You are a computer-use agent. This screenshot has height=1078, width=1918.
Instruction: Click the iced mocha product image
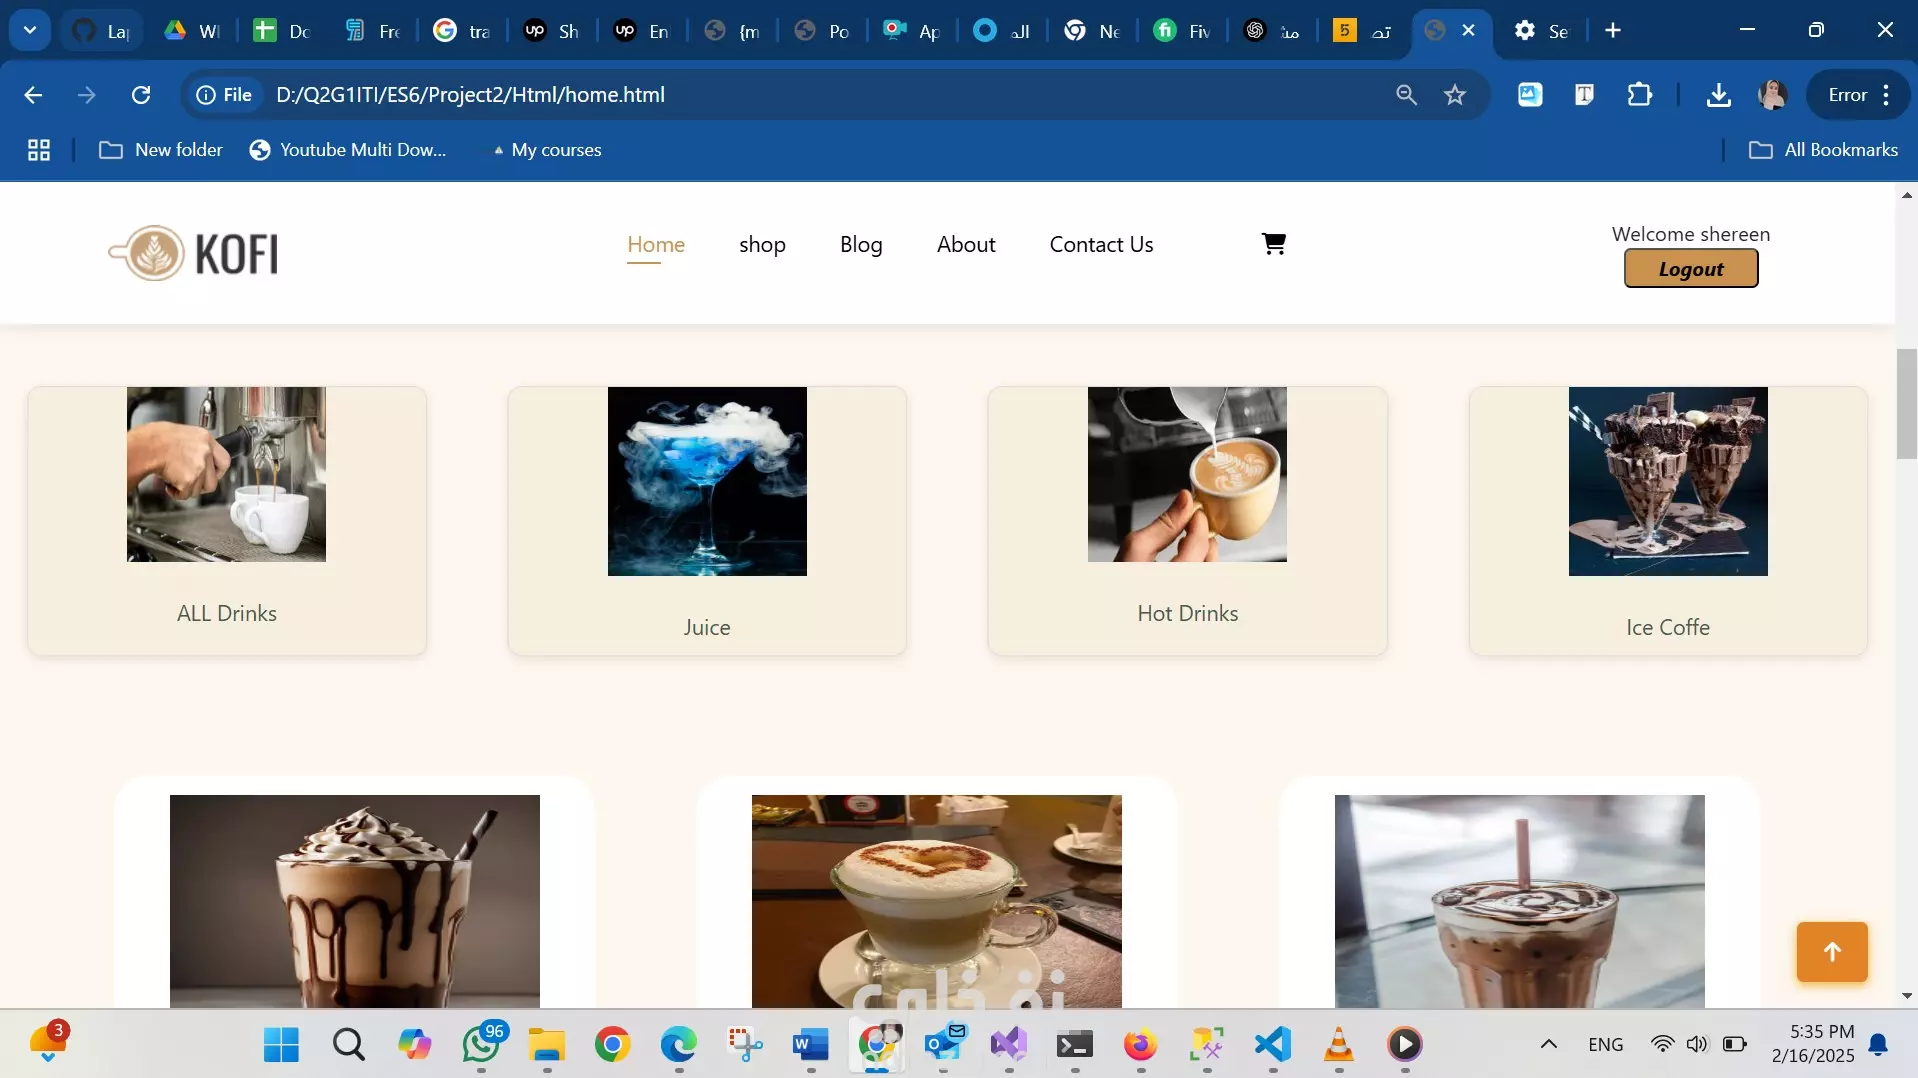[x=1519, y=901]
